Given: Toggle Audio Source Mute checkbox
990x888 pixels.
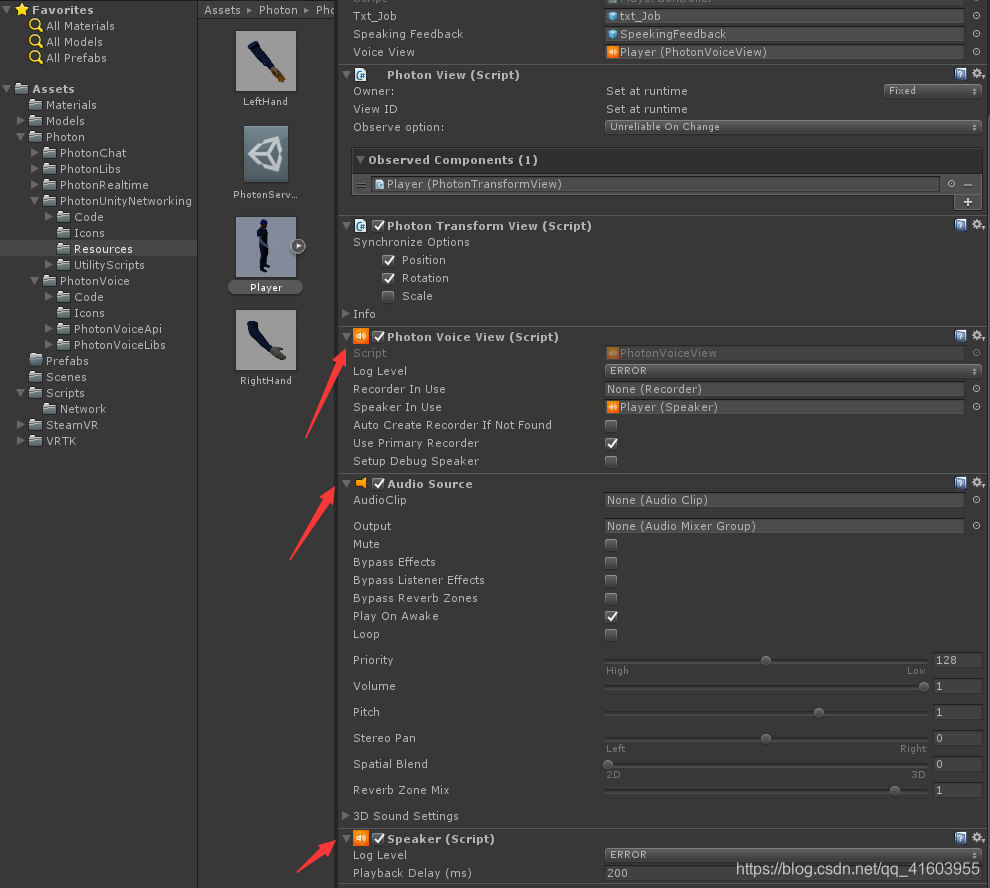Looking at the screenshot, I should (x=611, y=544).
